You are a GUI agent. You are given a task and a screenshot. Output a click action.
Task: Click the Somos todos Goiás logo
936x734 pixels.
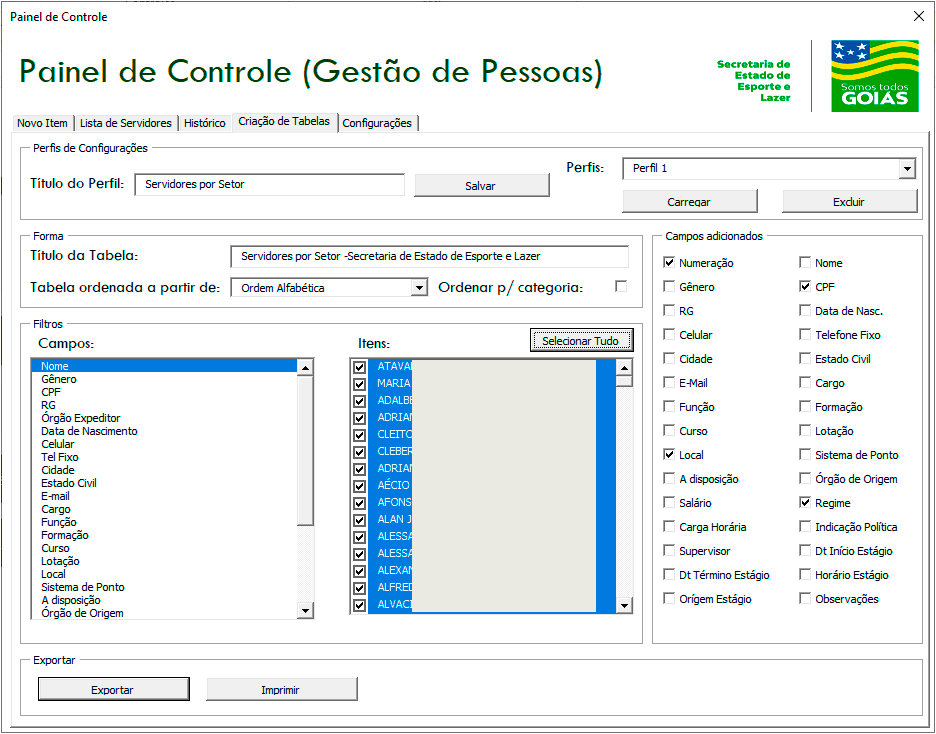875,76
